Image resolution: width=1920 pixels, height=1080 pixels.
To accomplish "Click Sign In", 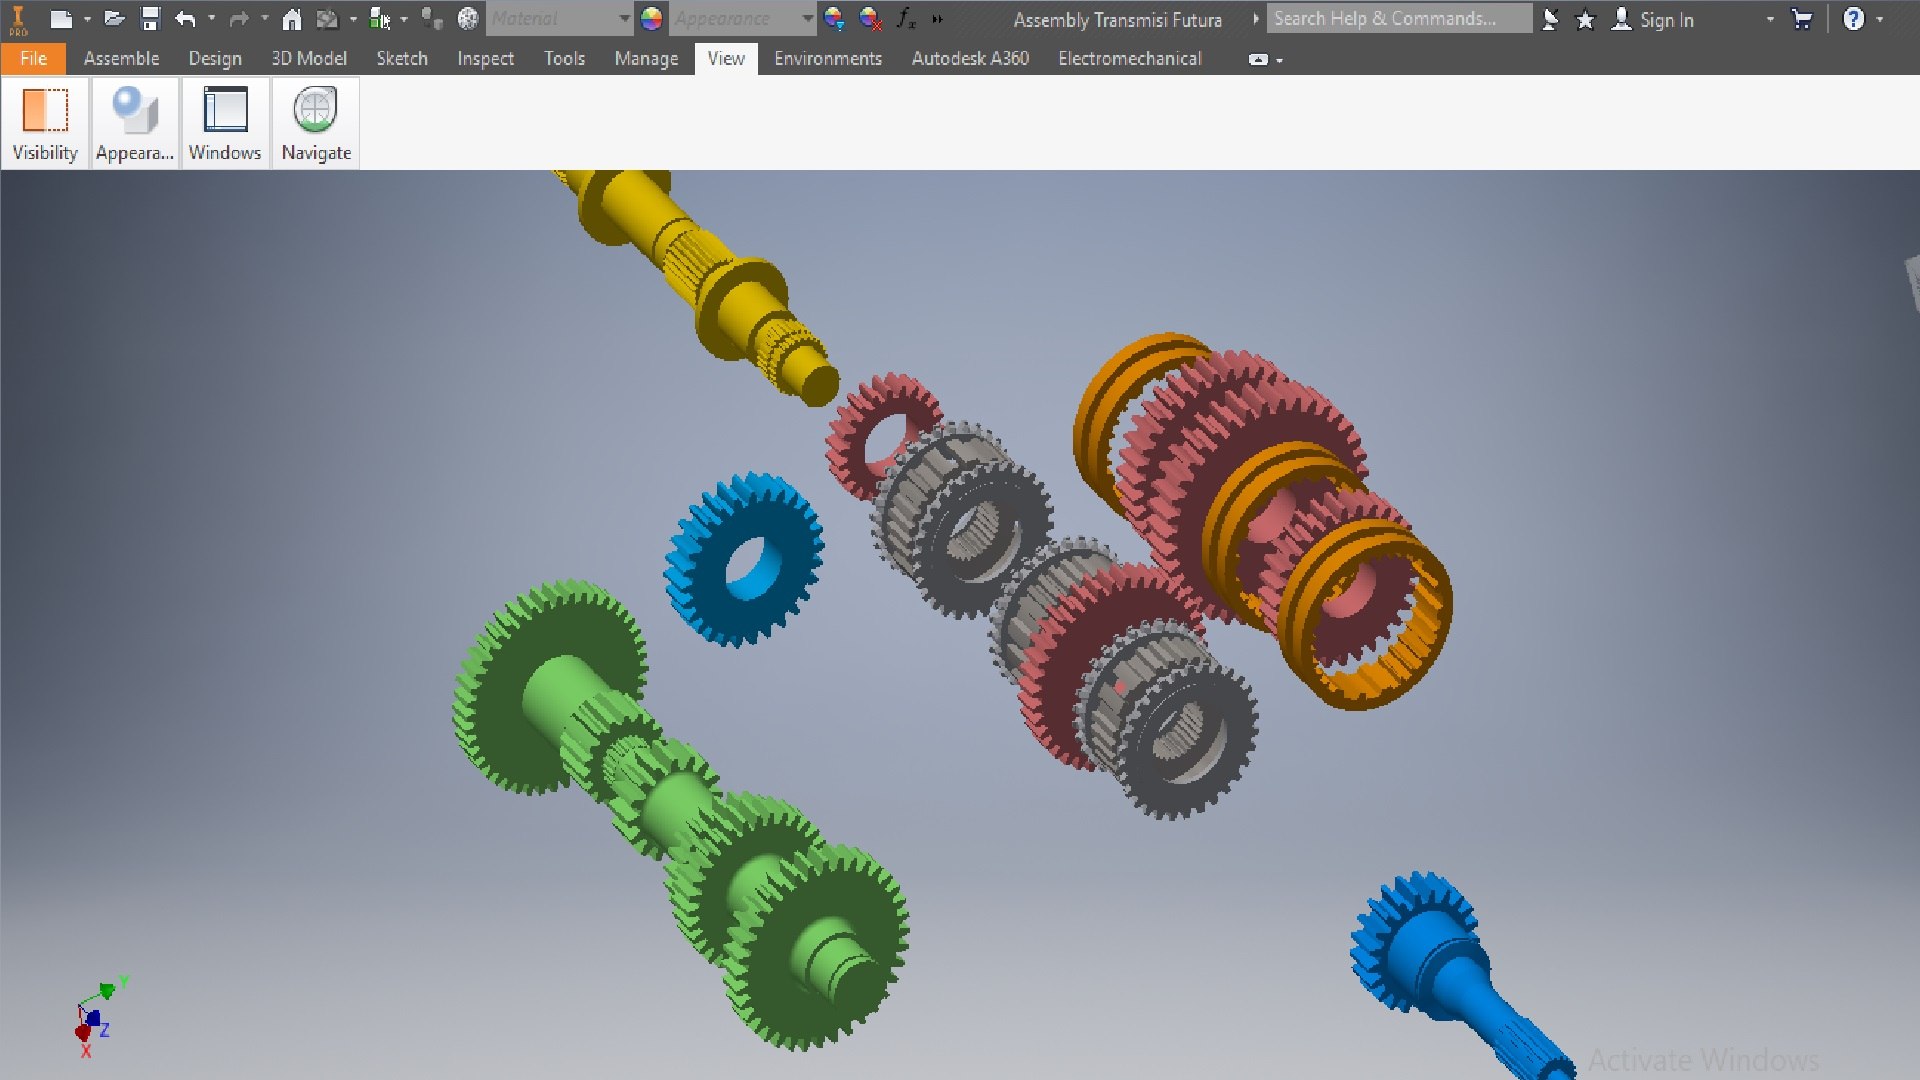I will [1666, 20].
